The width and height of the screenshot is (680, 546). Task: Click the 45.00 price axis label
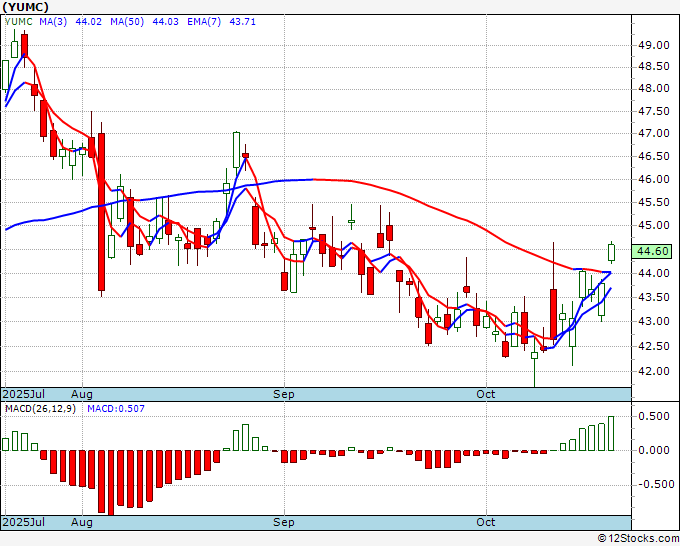[653, 226]
